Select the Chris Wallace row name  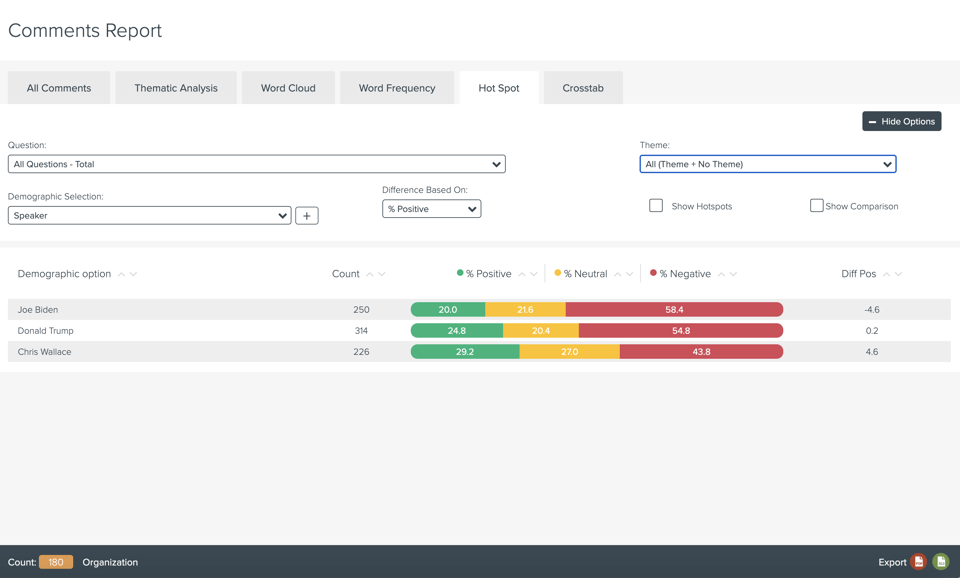tap(44, 351)
